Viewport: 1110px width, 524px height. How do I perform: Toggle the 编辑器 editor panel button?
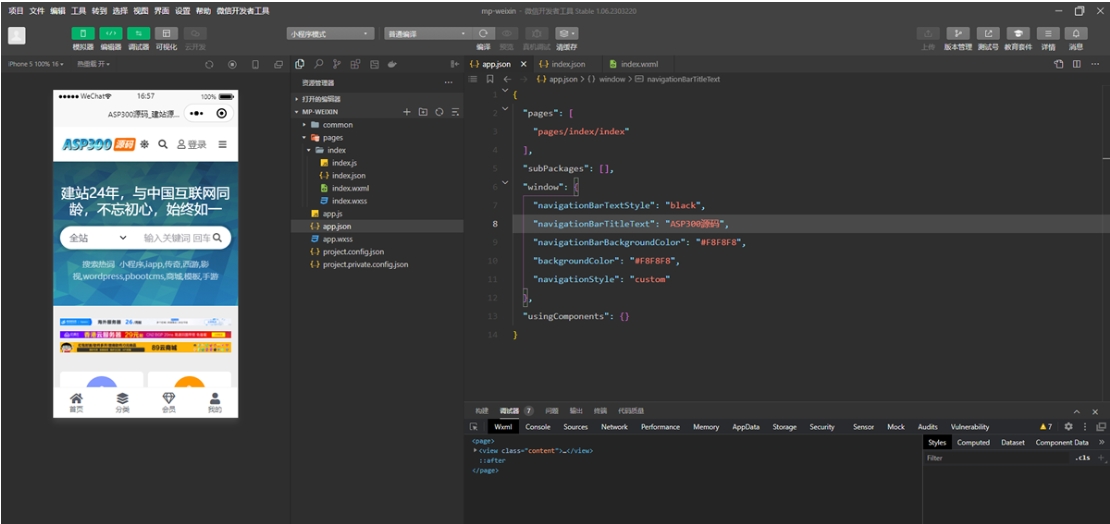[110, 33]
